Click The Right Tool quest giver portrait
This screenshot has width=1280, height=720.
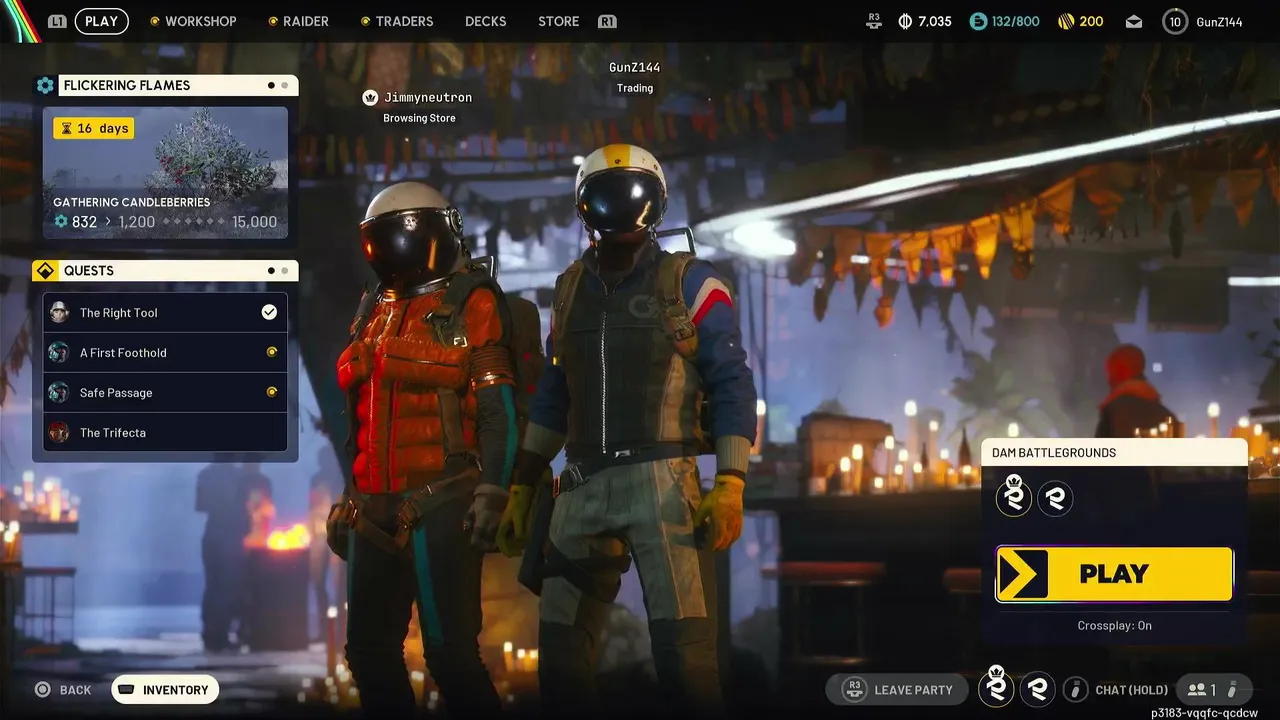pos(59,312)
